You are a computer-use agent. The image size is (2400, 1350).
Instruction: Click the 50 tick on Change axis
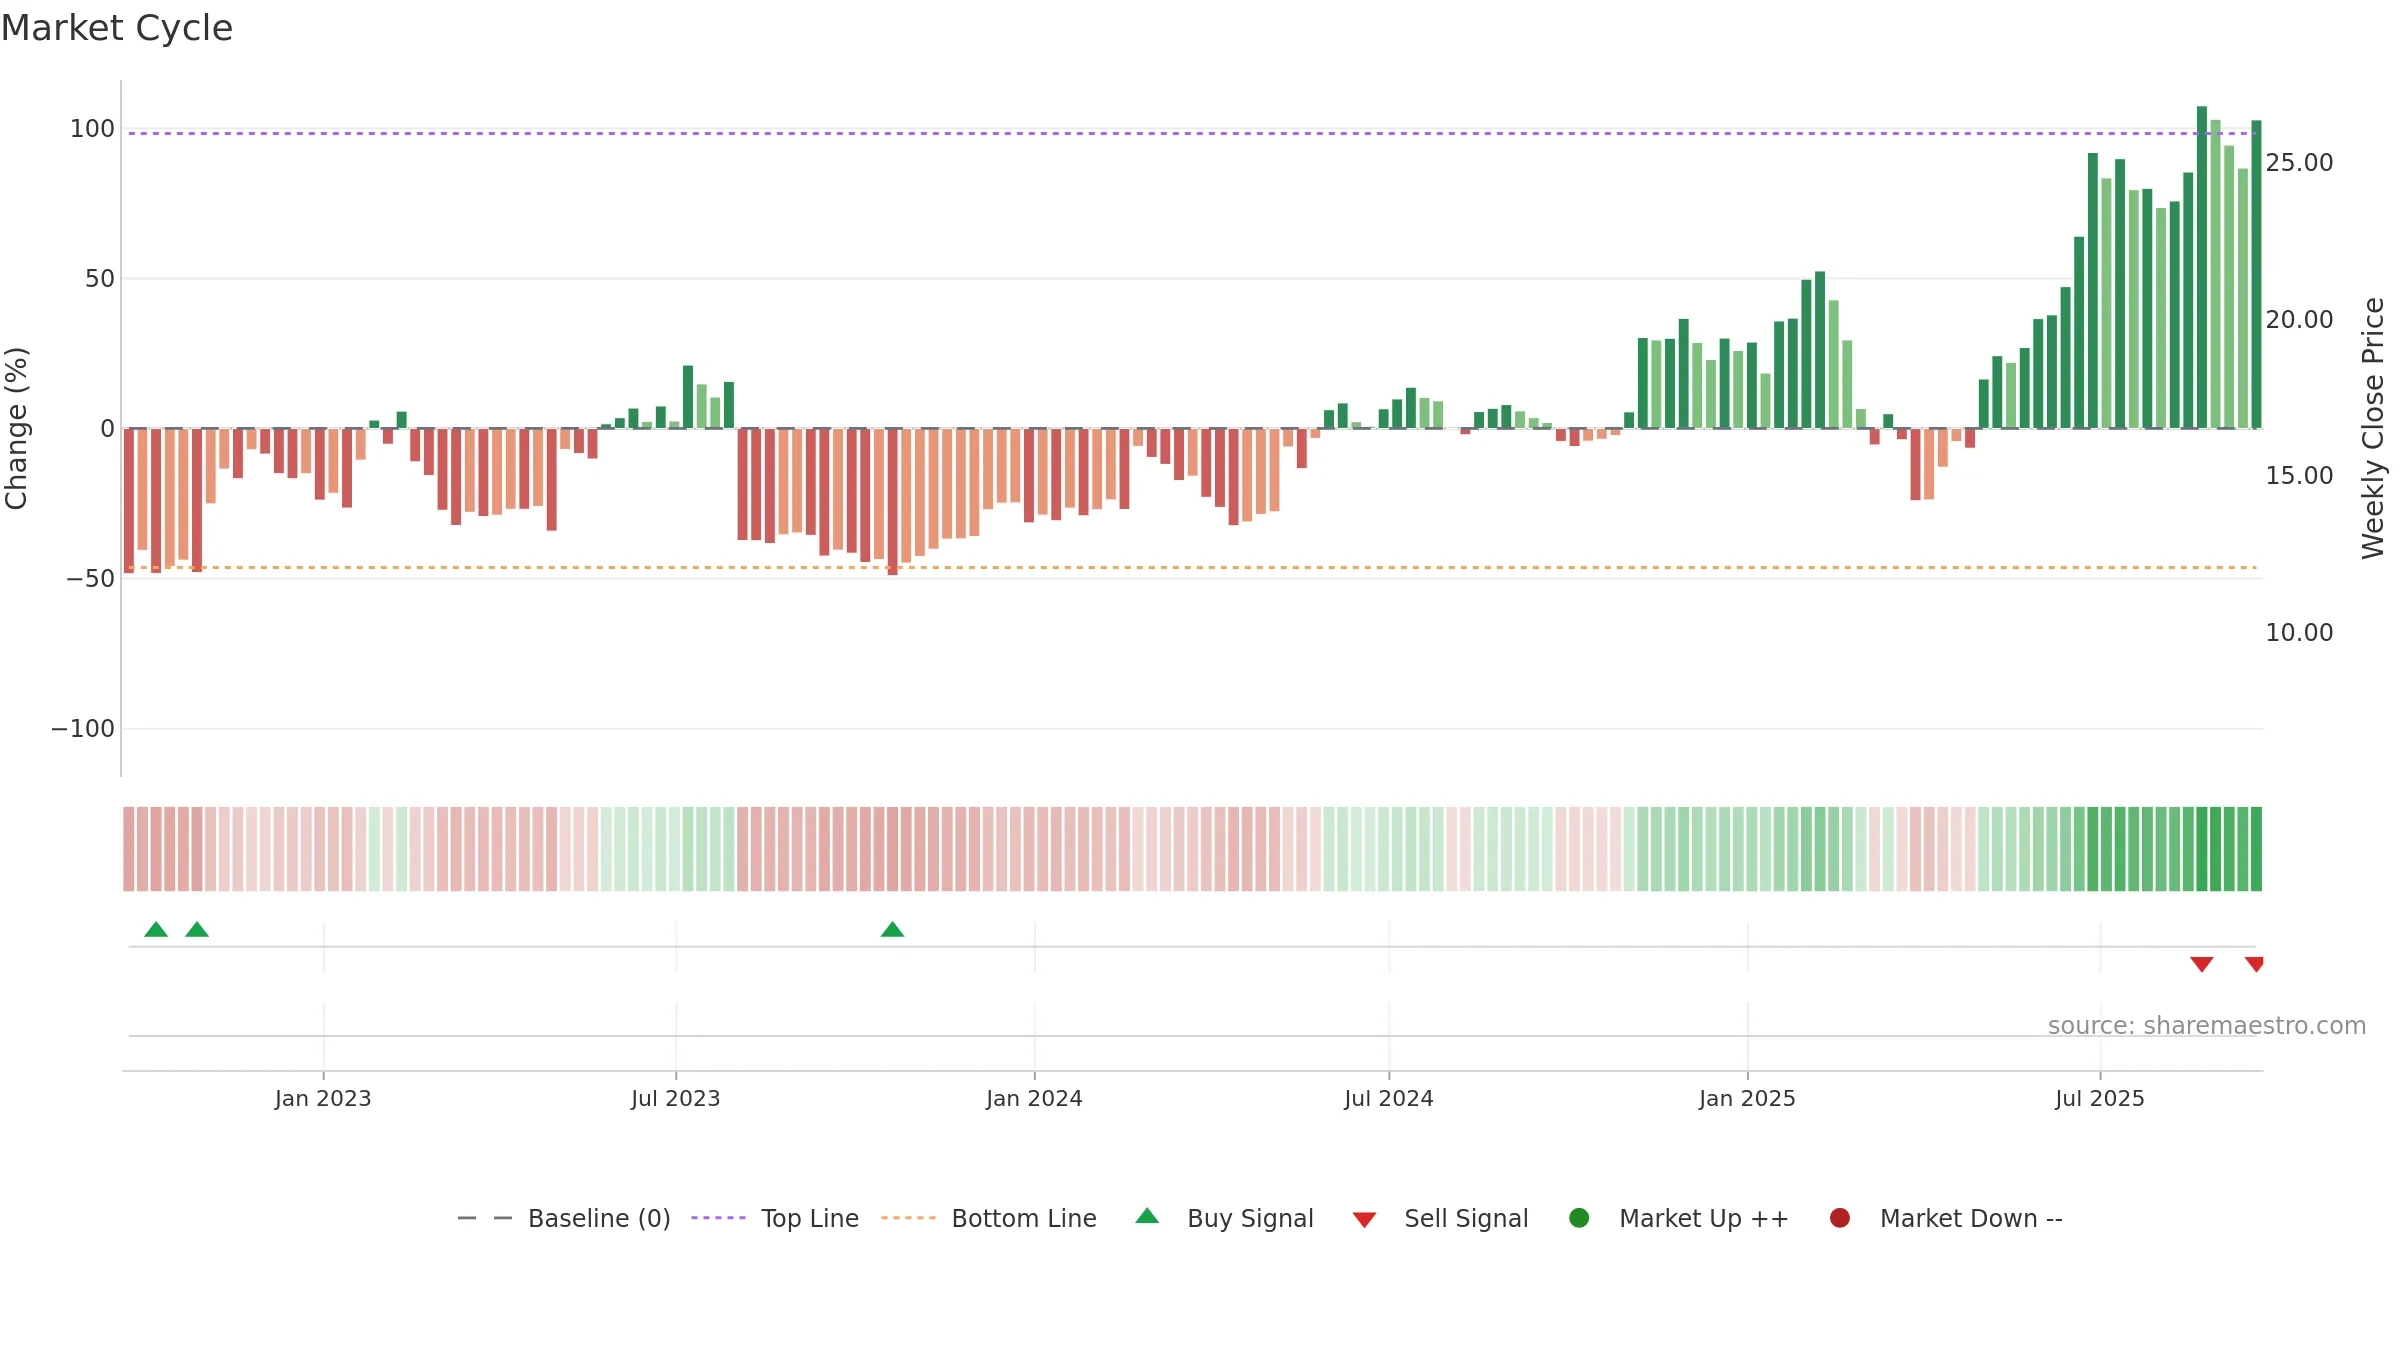pyautogui.click(x=100, y=278)
